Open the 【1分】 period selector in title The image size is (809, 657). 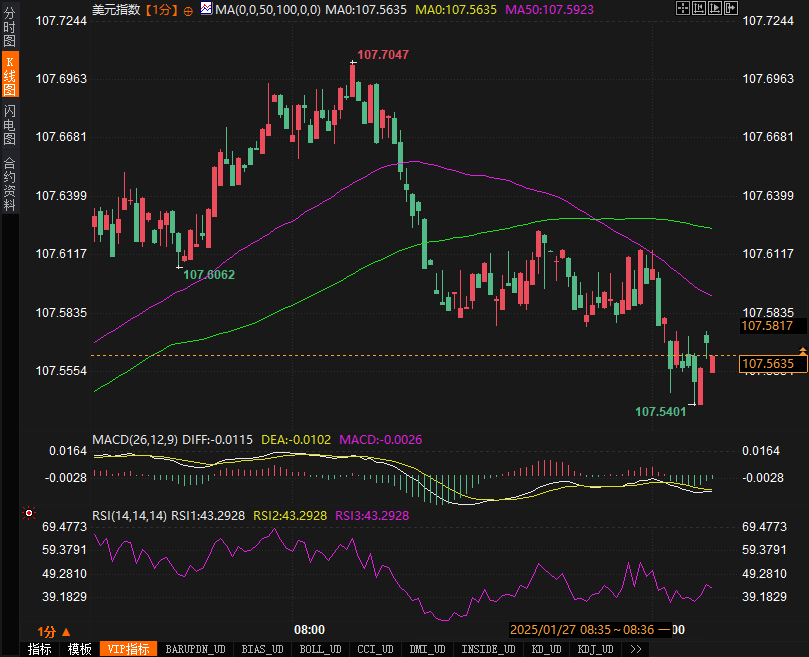(160, 9)
